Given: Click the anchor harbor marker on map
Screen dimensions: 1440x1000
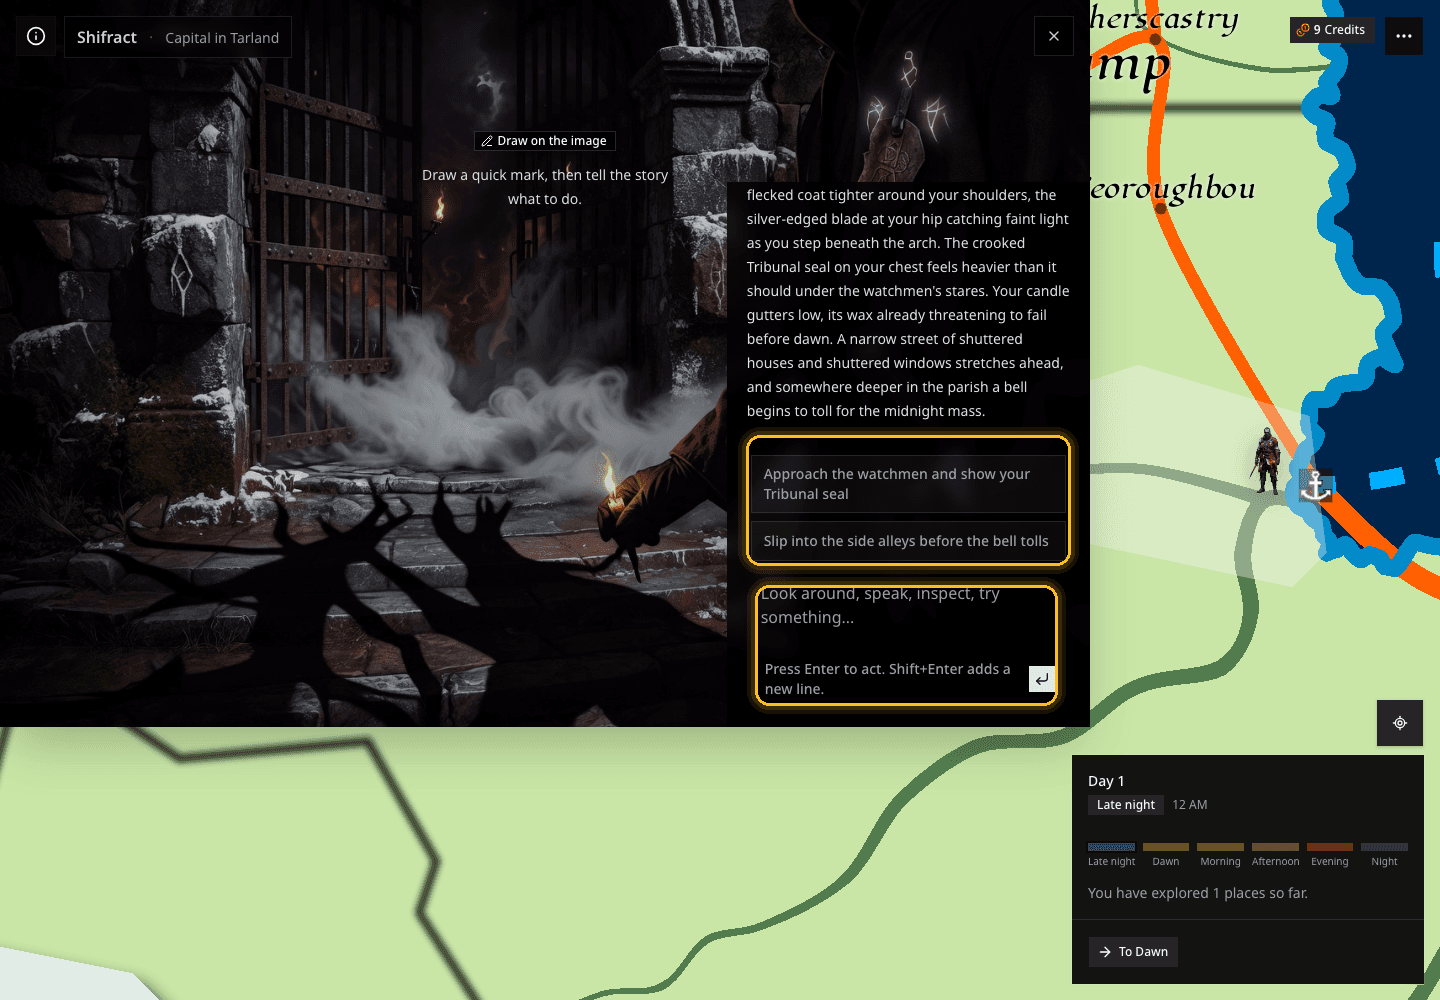Looking at the screenshot, I should [x=1315, y=486].
